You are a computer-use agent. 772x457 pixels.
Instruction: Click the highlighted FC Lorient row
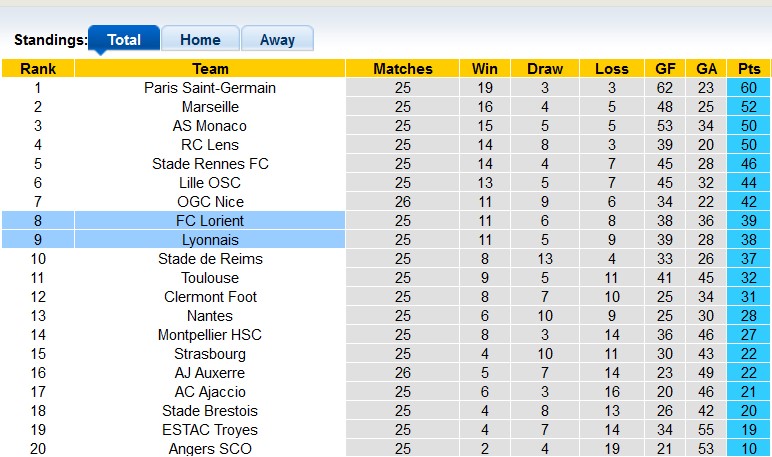click(x=210, y=221)
